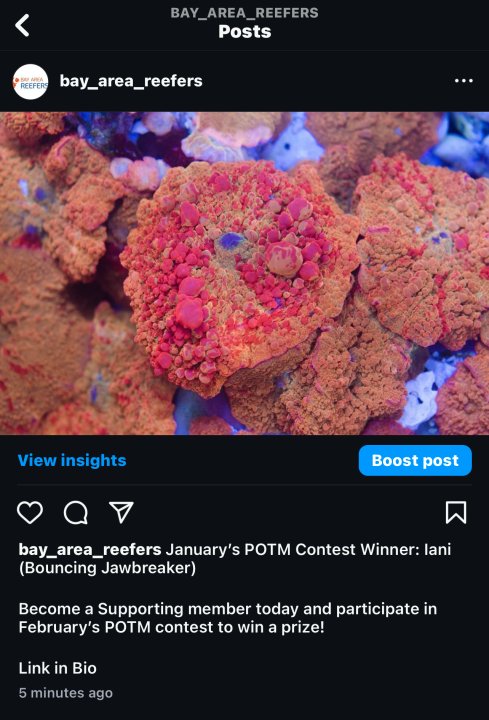The image size is (489, 720).
Task: Tap the BAY_AREA_REEFERS header label
Action: (244, 12)
